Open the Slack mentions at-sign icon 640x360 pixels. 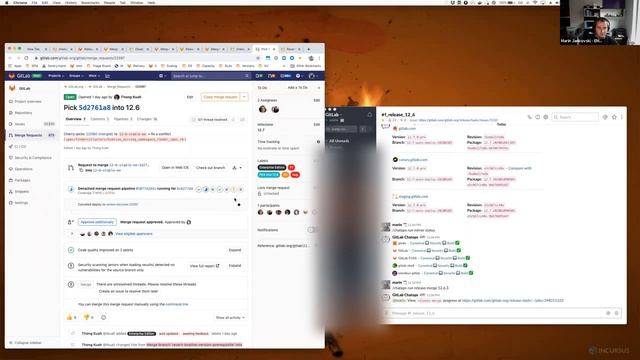click(605, 117)
